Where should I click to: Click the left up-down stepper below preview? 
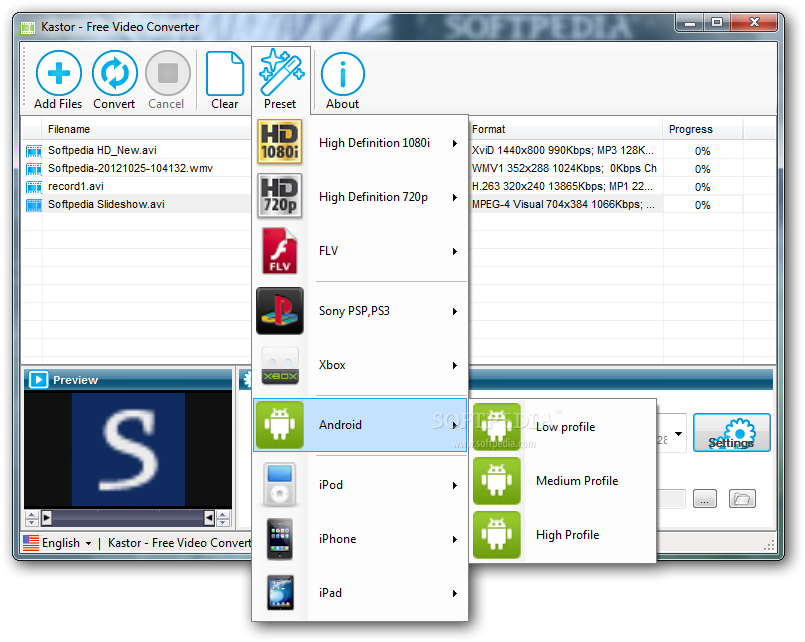click(32, 518)
